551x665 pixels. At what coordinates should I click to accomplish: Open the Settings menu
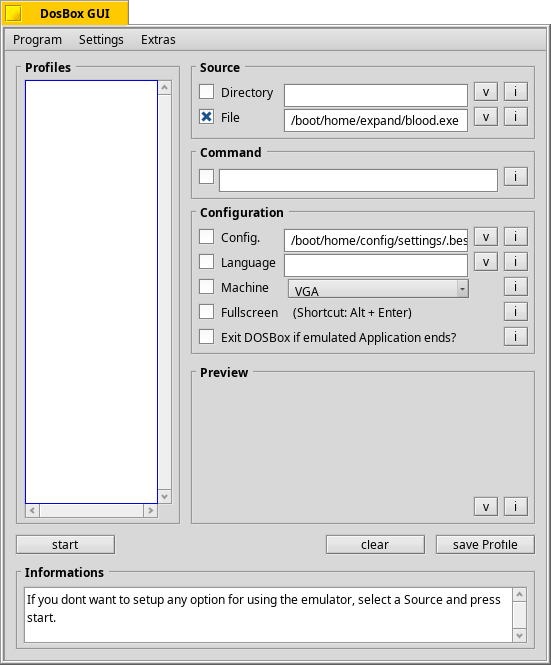[x=101, y=39]
